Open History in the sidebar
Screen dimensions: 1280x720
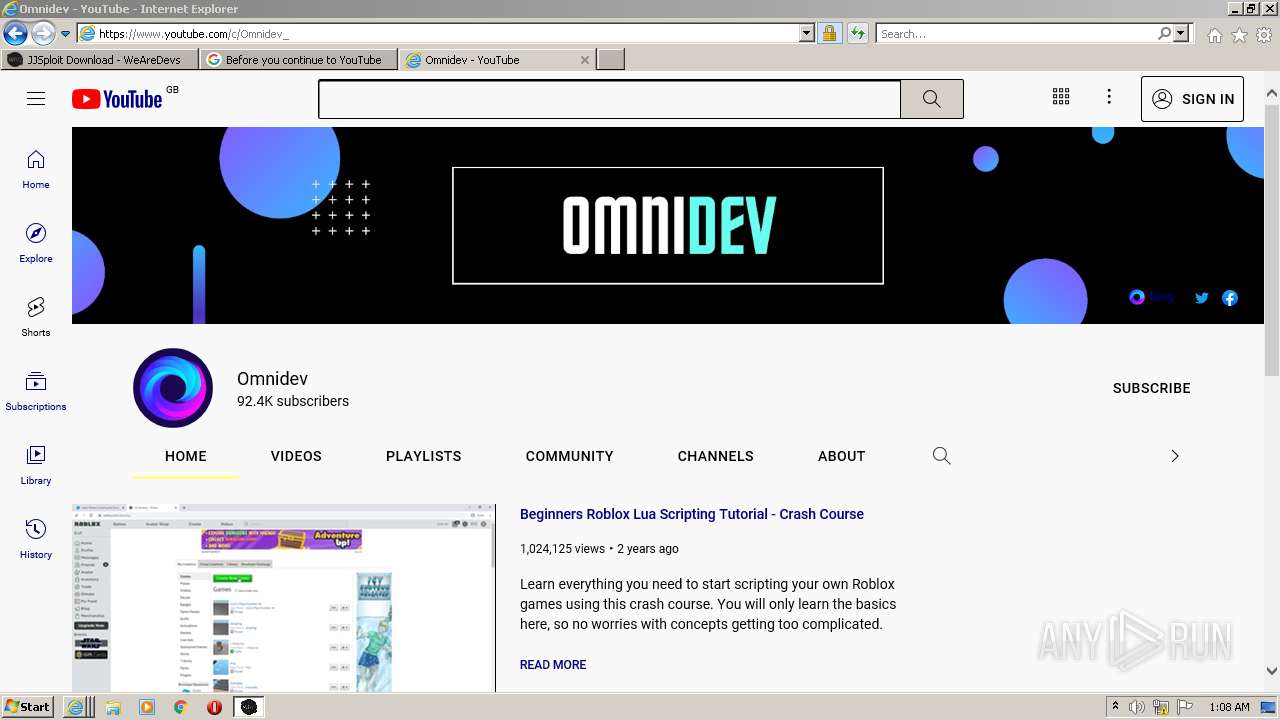(x=36, y=539)
